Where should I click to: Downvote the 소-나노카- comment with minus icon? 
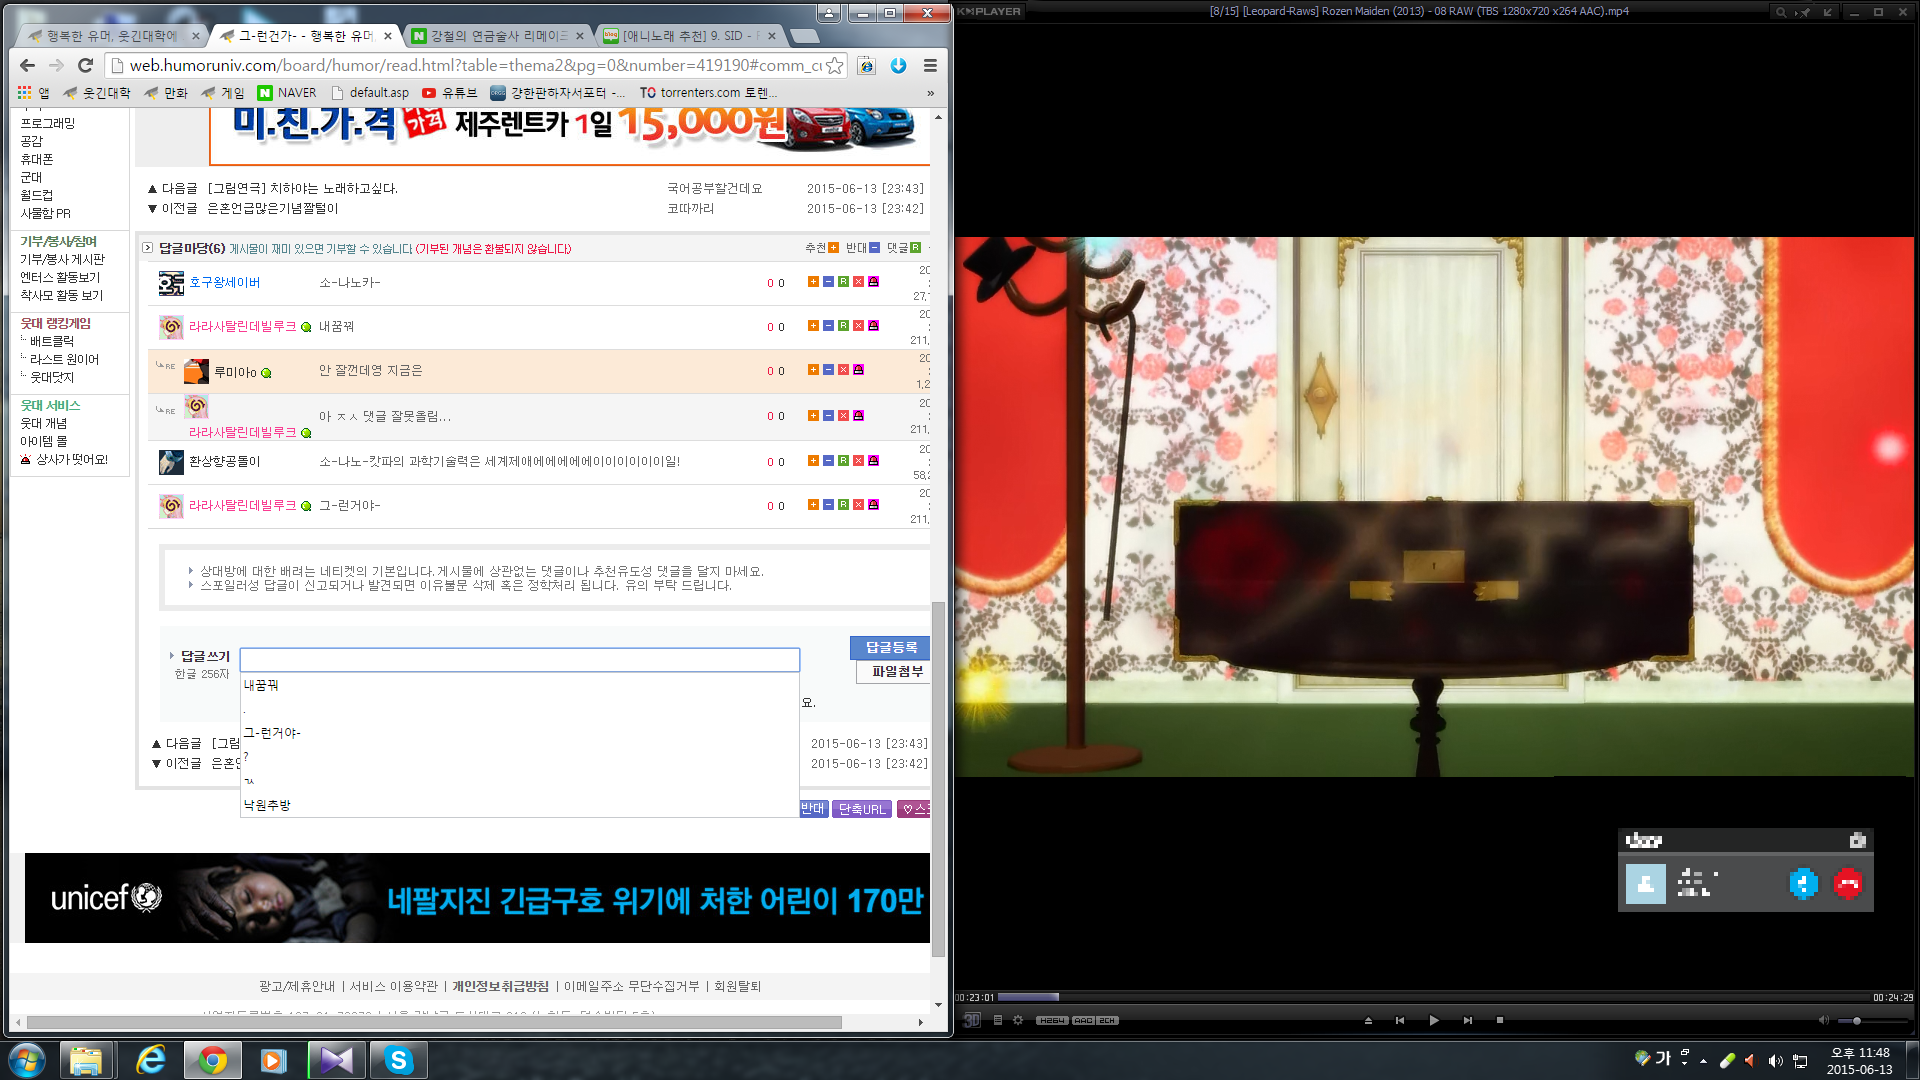[828, 282]
